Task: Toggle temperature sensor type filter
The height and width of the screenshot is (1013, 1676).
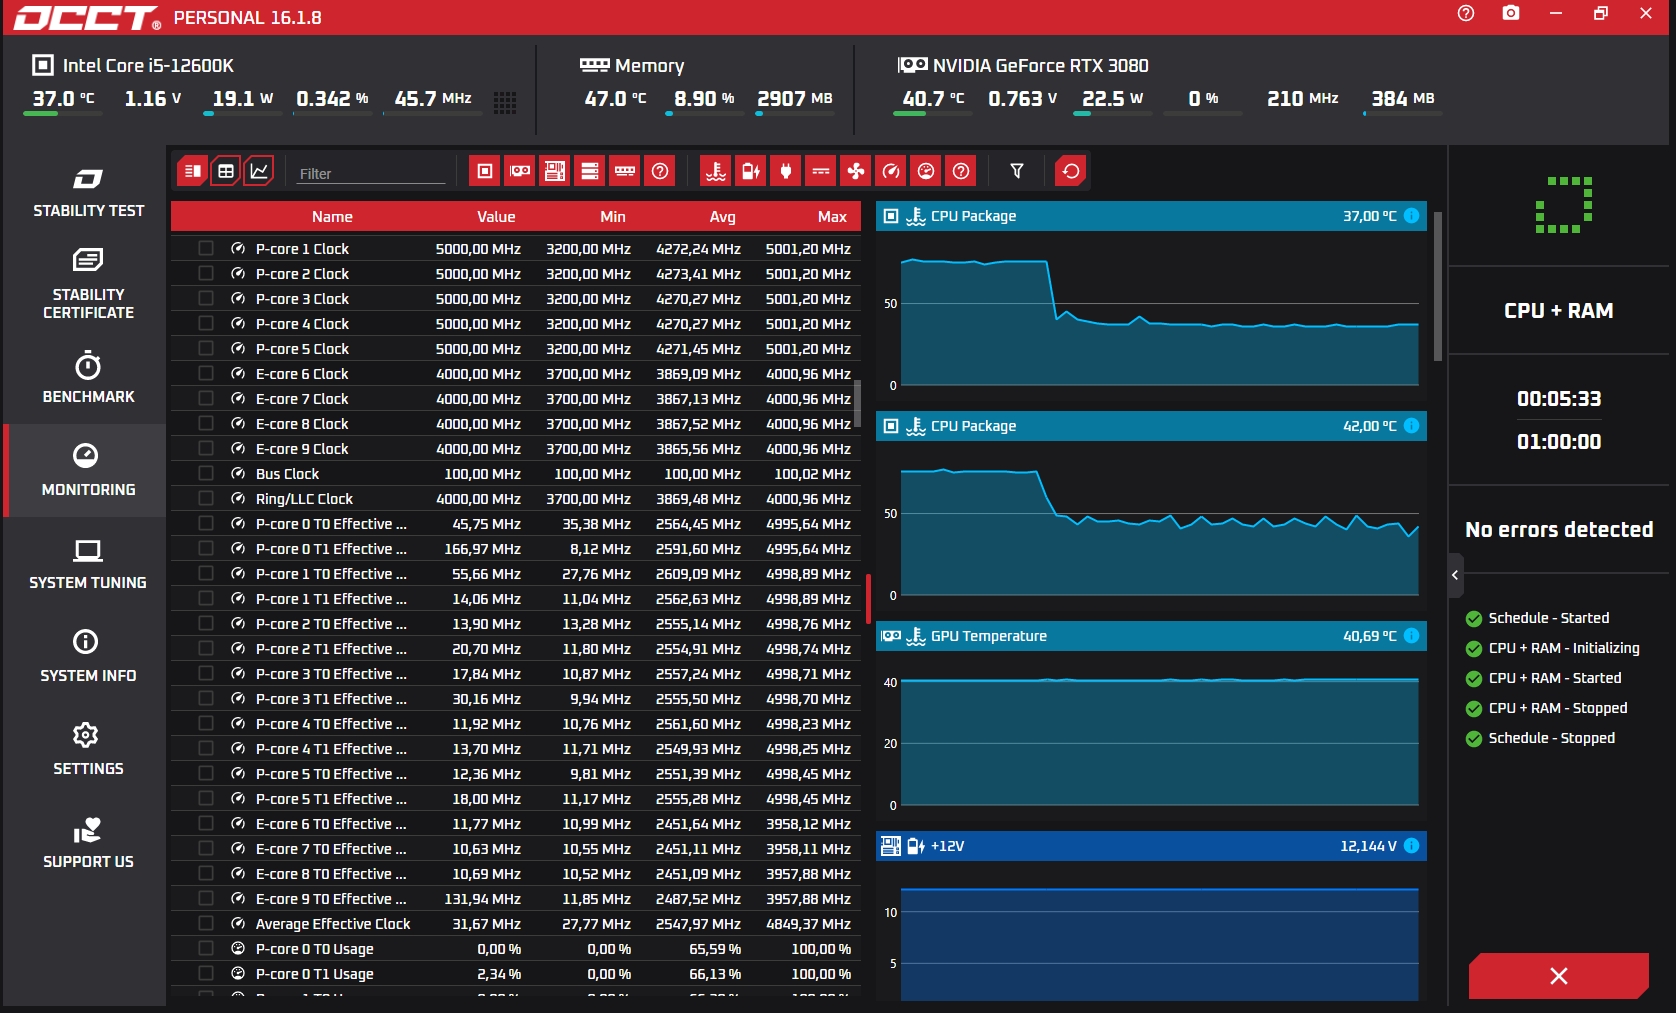Action: (716, 171)
